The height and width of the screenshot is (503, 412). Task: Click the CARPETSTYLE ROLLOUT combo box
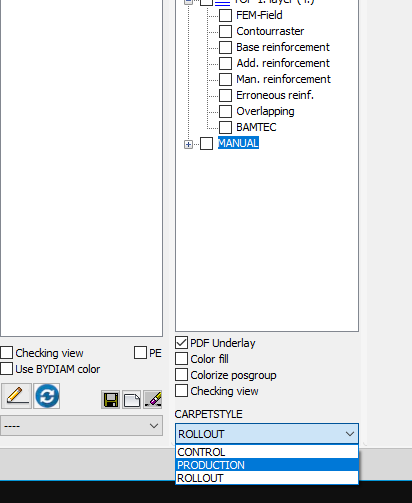(267, 434)
